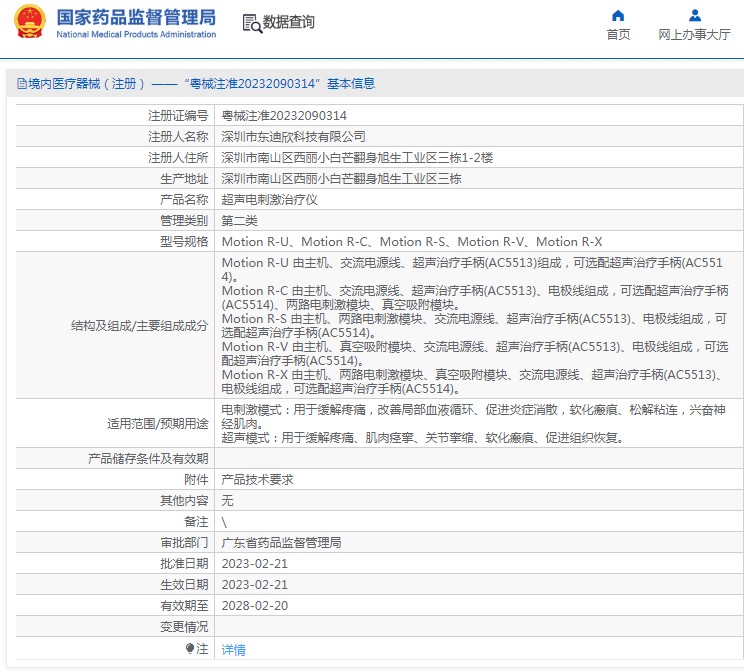Click the product name 超声电刺激治疗仪

click(x=269, y=199)
